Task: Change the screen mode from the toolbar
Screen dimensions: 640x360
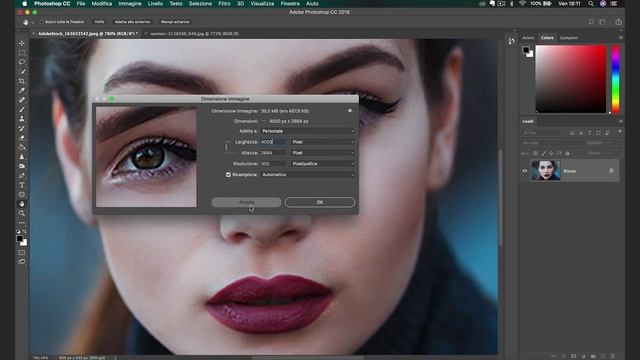Action: pyautogui.click(x=22, y=262)
